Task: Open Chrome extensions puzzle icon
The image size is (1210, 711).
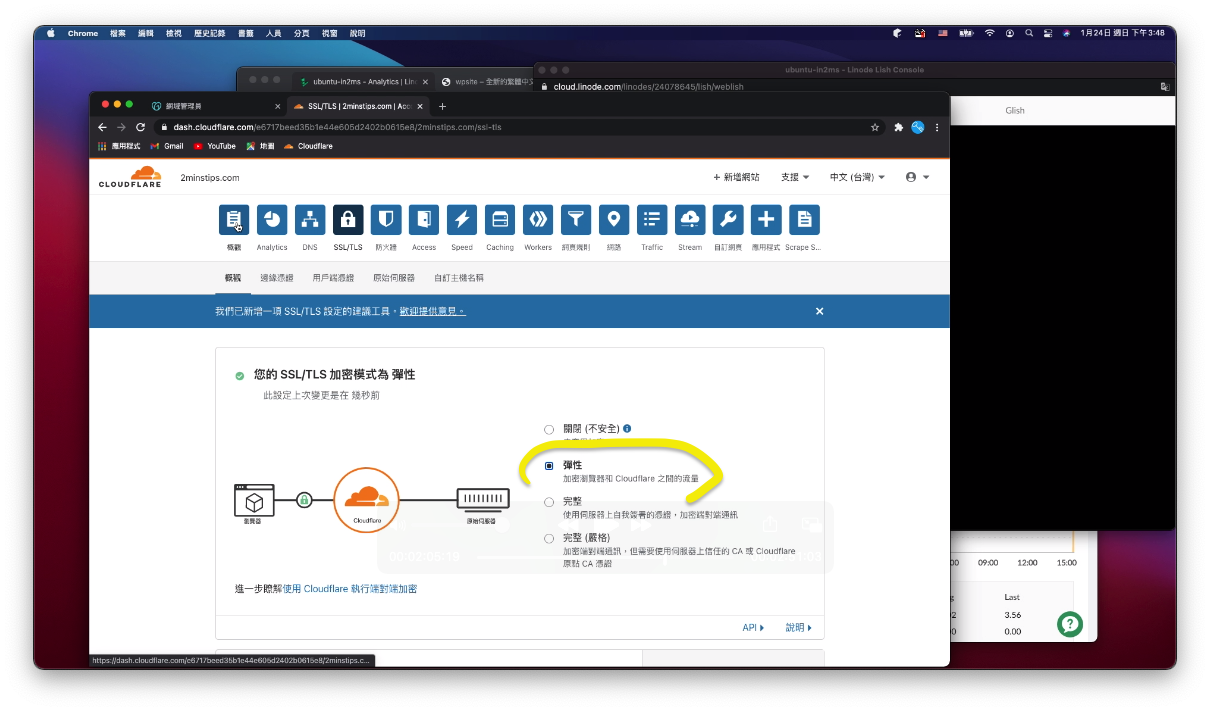Action: tap(899, 127)
